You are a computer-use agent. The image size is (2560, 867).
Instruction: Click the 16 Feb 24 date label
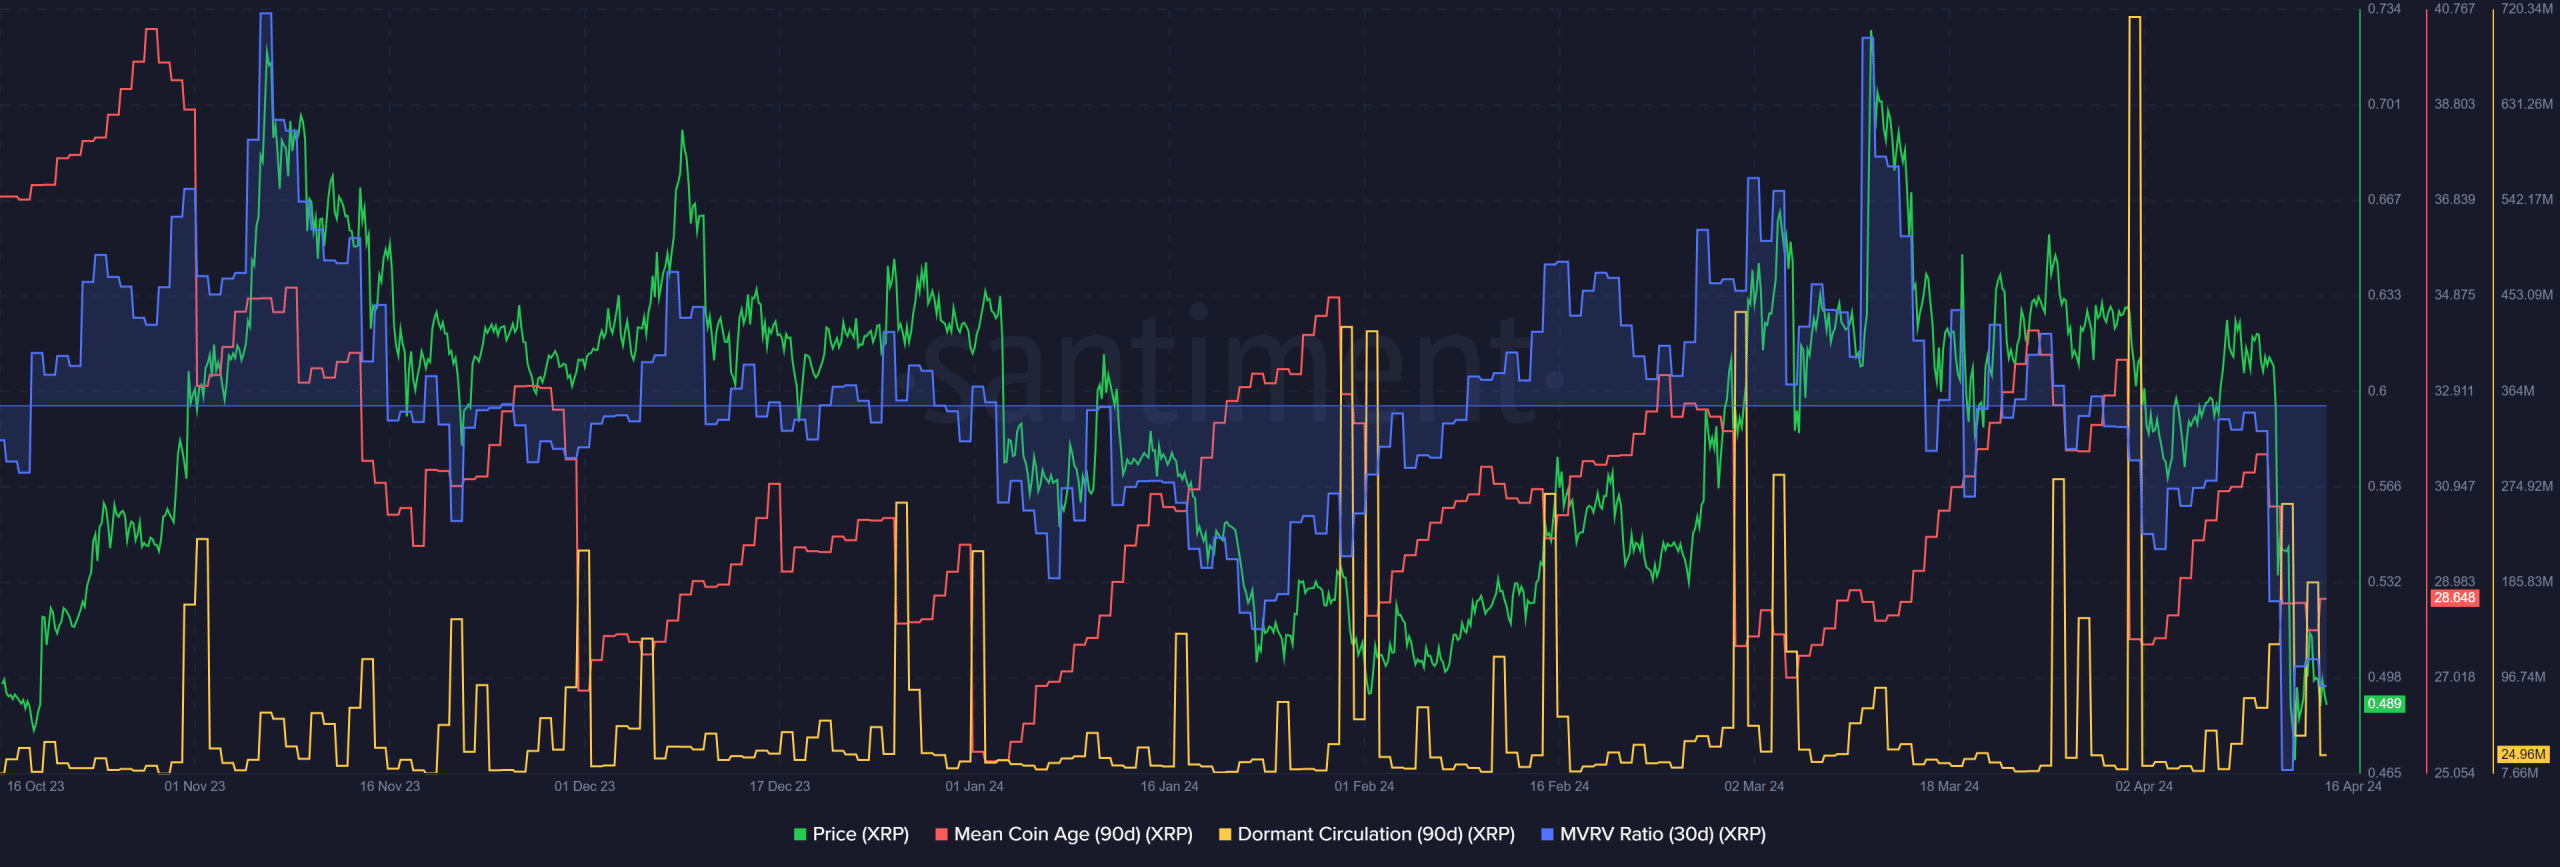(1559, 786)
